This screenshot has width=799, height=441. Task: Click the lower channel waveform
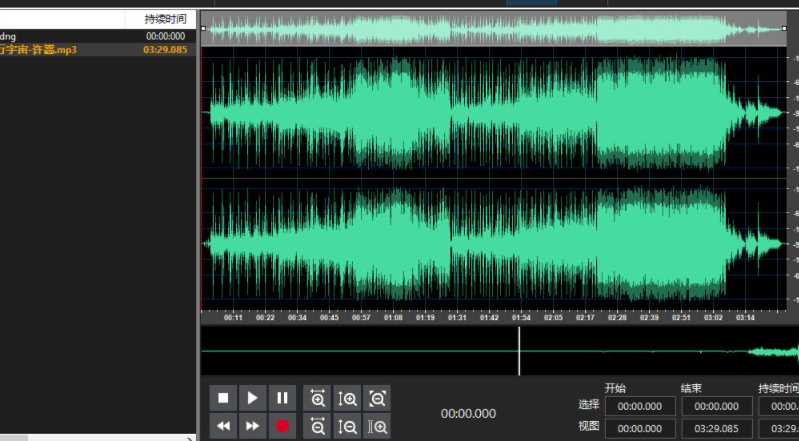[494, 244]
